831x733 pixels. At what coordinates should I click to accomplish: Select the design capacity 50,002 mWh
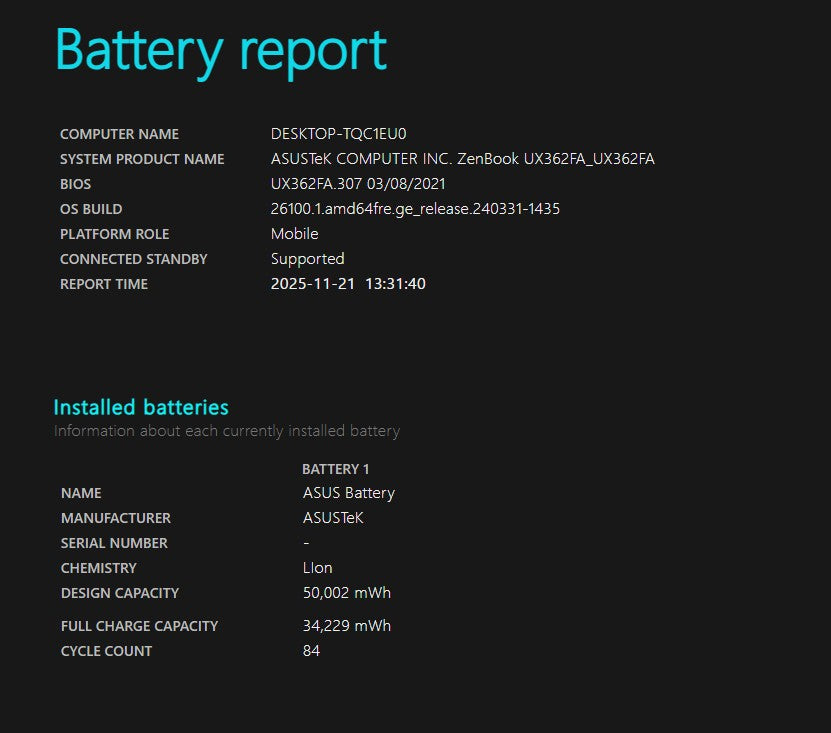[x=346, y=593]
